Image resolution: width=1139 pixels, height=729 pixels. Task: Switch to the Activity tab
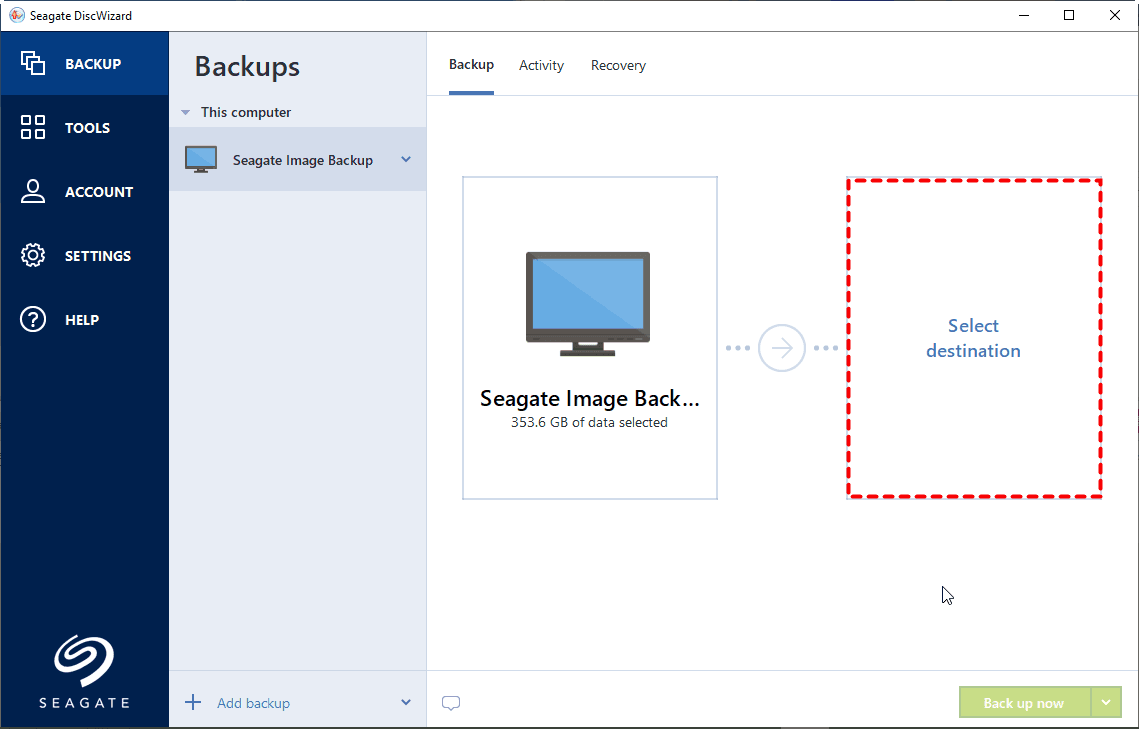(x=541, y=65)
